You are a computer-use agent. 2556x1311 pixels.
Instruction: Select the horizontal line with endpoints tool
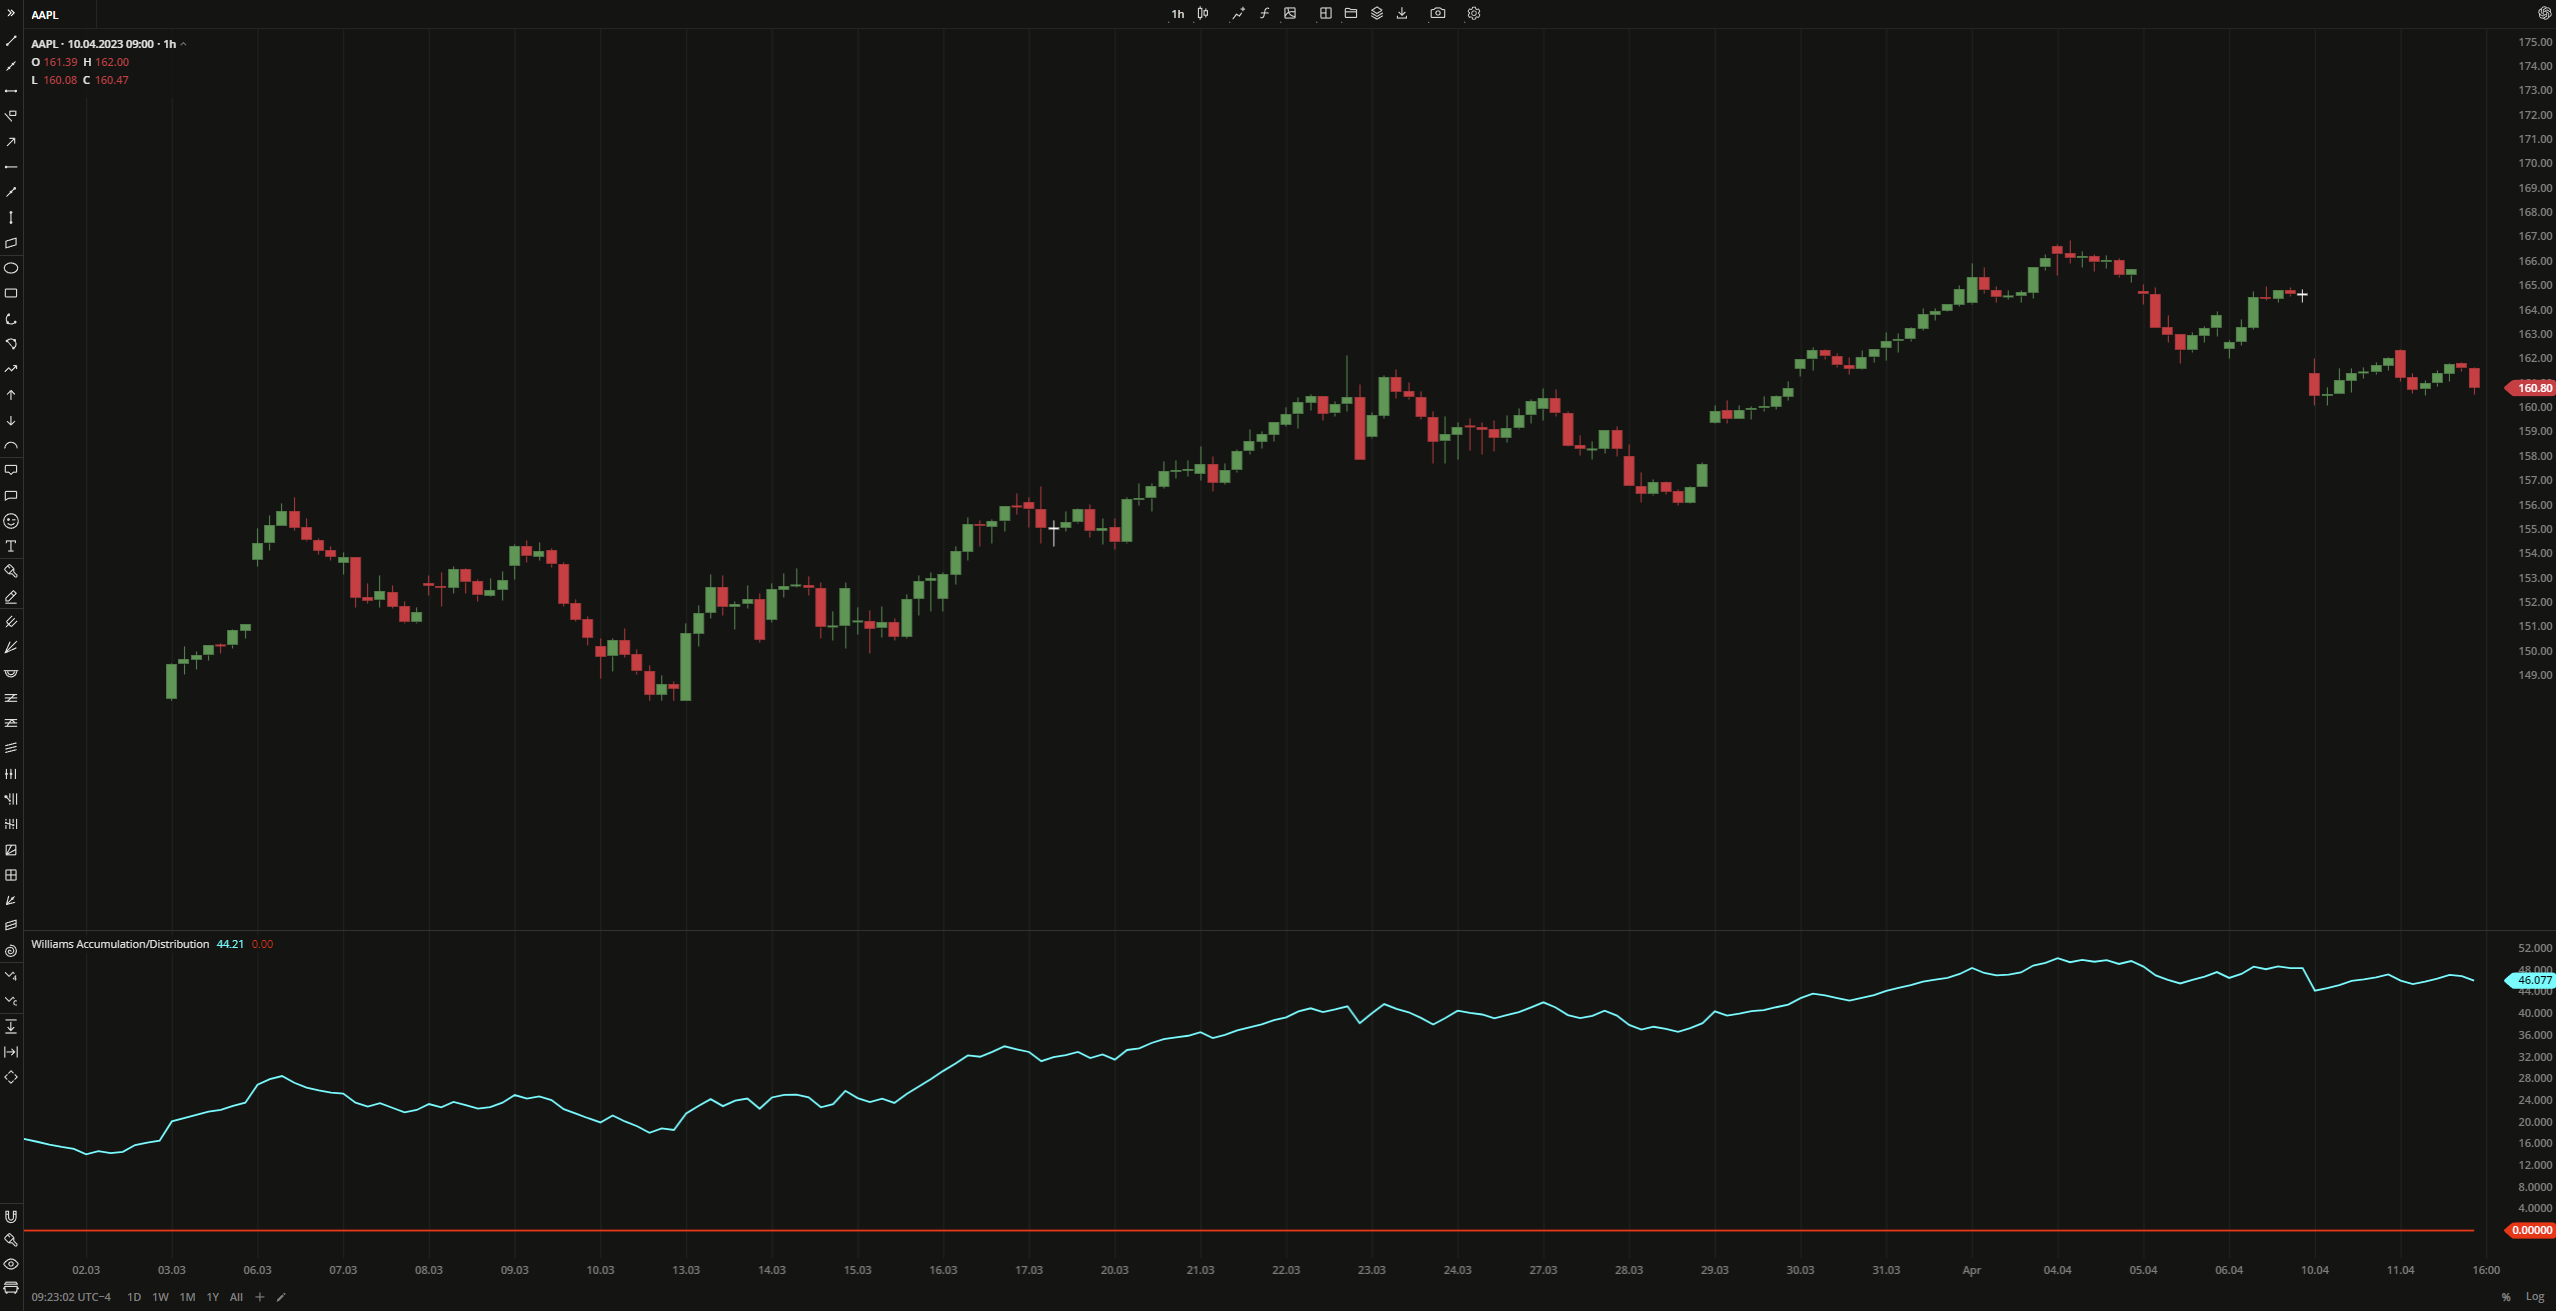click(11, 91)
